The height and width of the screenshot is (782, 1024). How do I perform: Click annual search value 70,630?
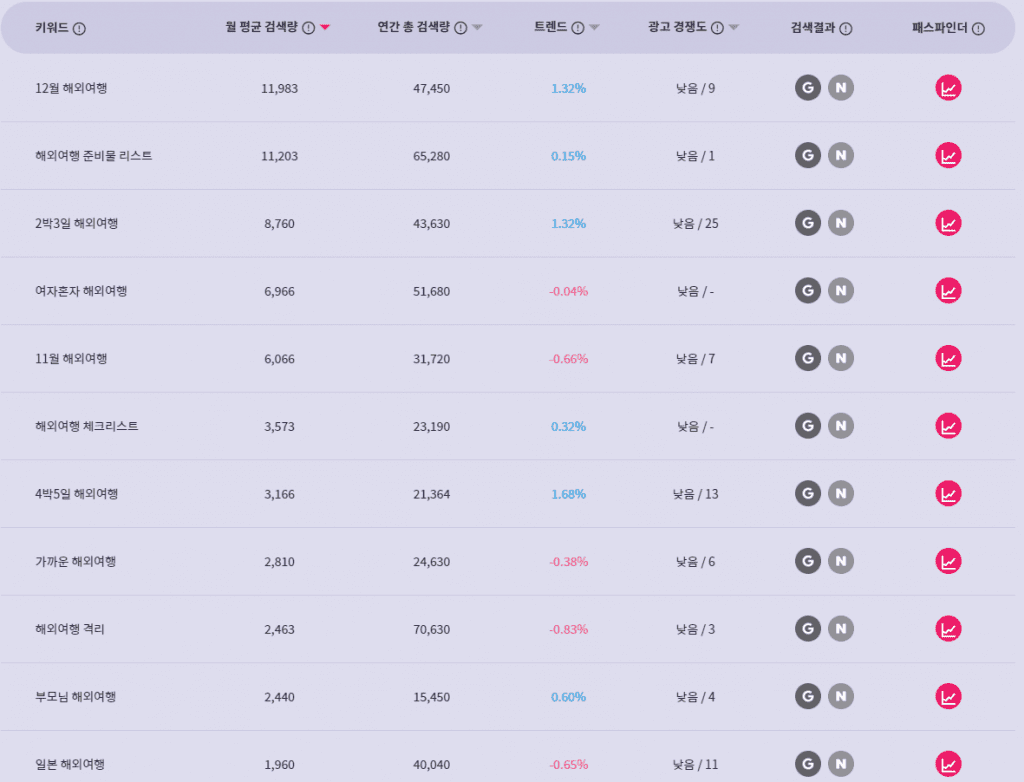point(432,629)
